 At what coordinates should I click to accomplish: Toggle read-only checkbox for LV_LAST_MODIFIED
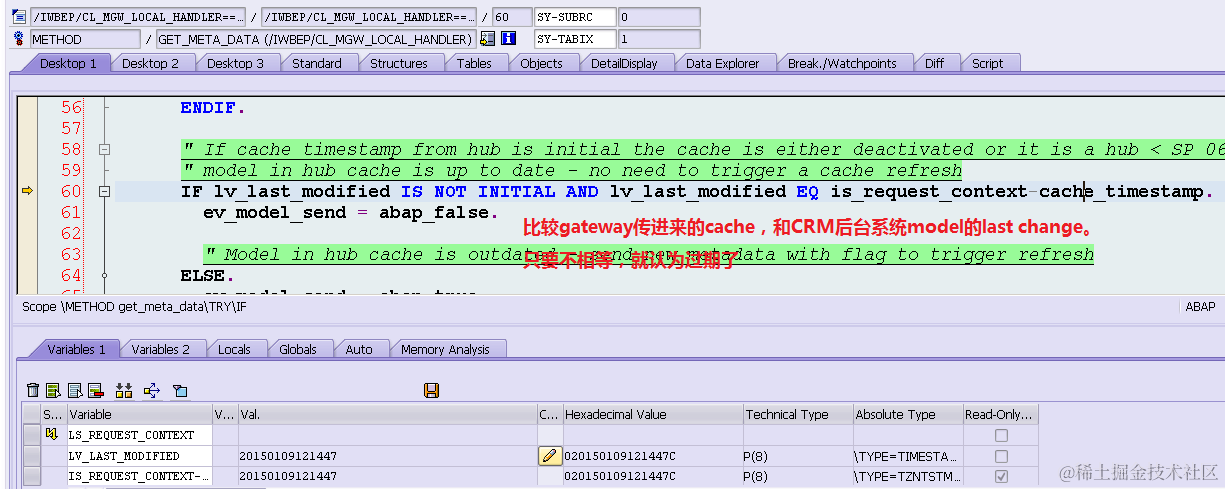(1001, 456)
